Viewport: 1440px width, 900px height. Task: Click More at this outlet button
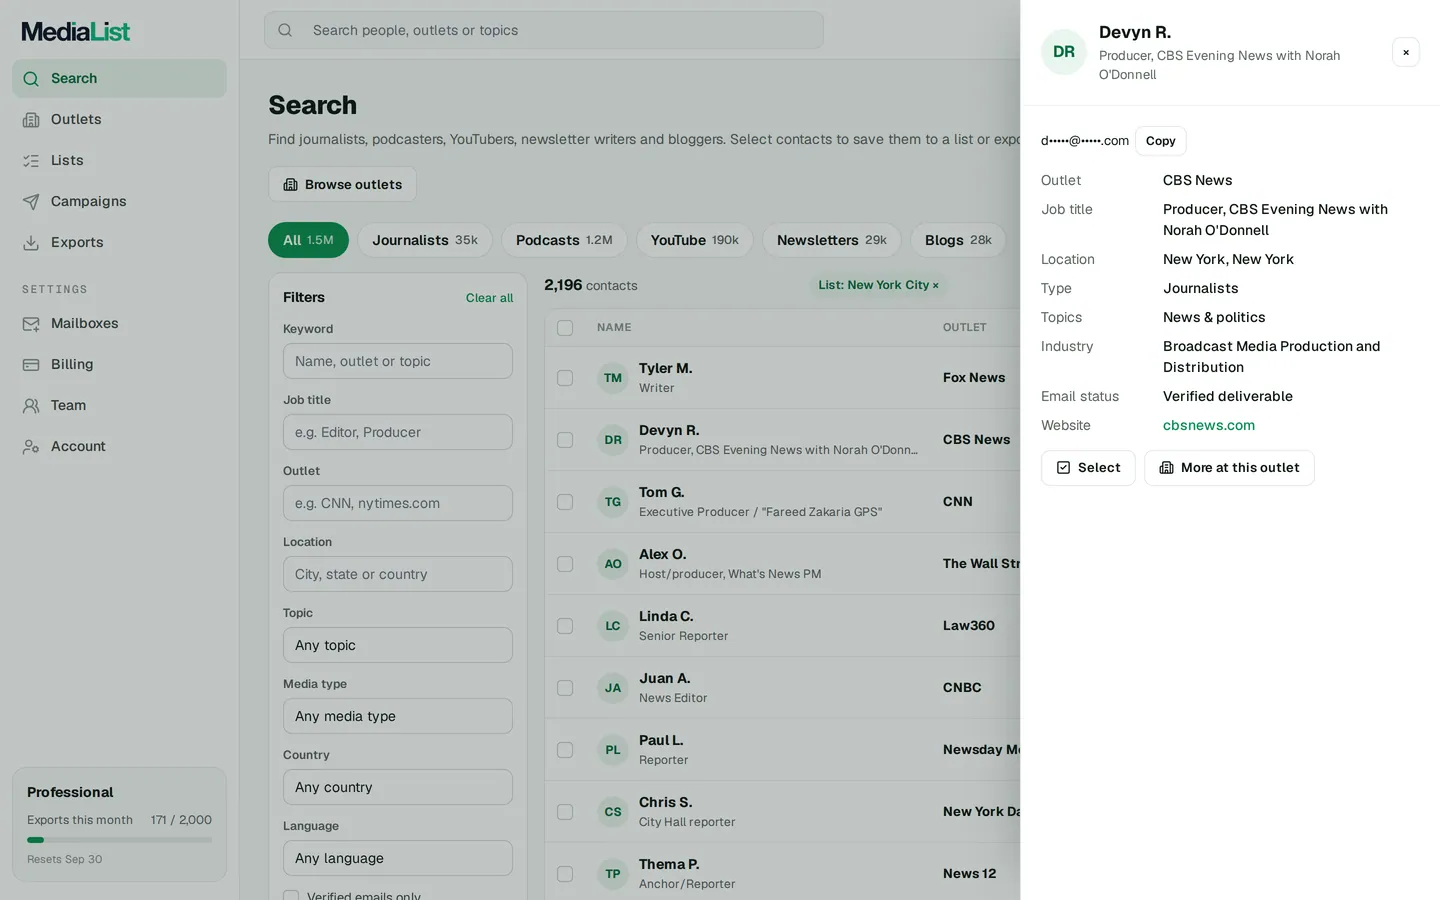click(x=1229, y=468)
